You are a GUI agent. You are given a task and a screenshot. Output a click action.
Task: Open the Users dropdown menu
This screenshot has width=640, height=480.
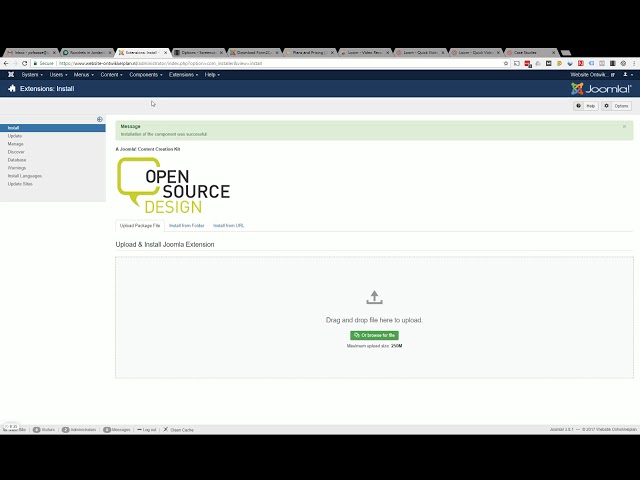[x=58, y=75]
